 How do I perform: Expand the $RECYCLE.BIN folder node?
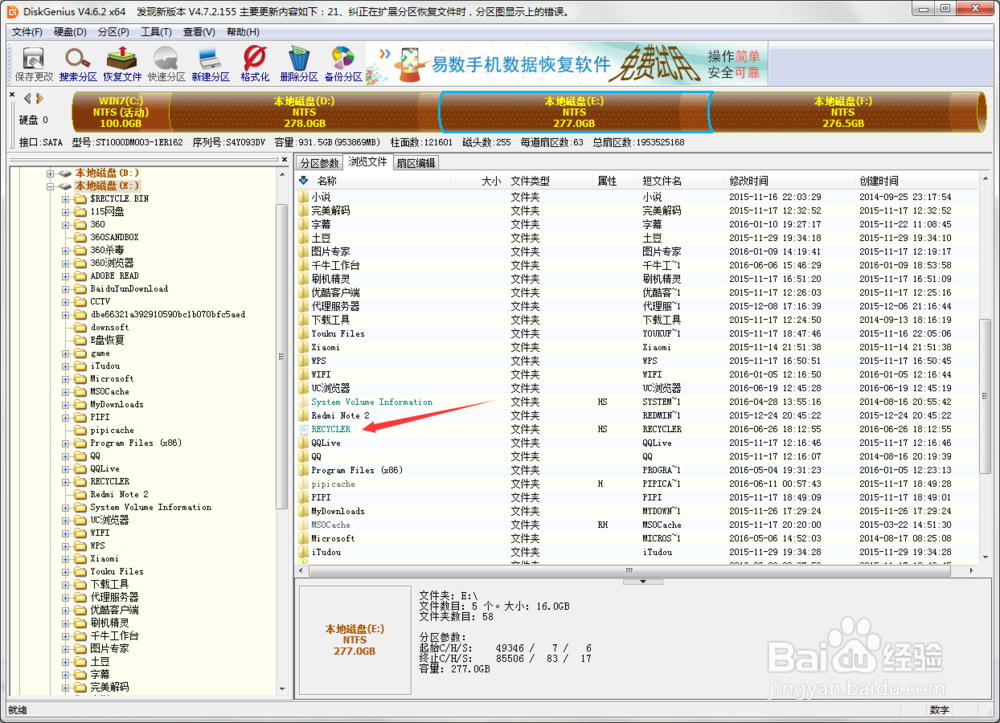[65, 199]
